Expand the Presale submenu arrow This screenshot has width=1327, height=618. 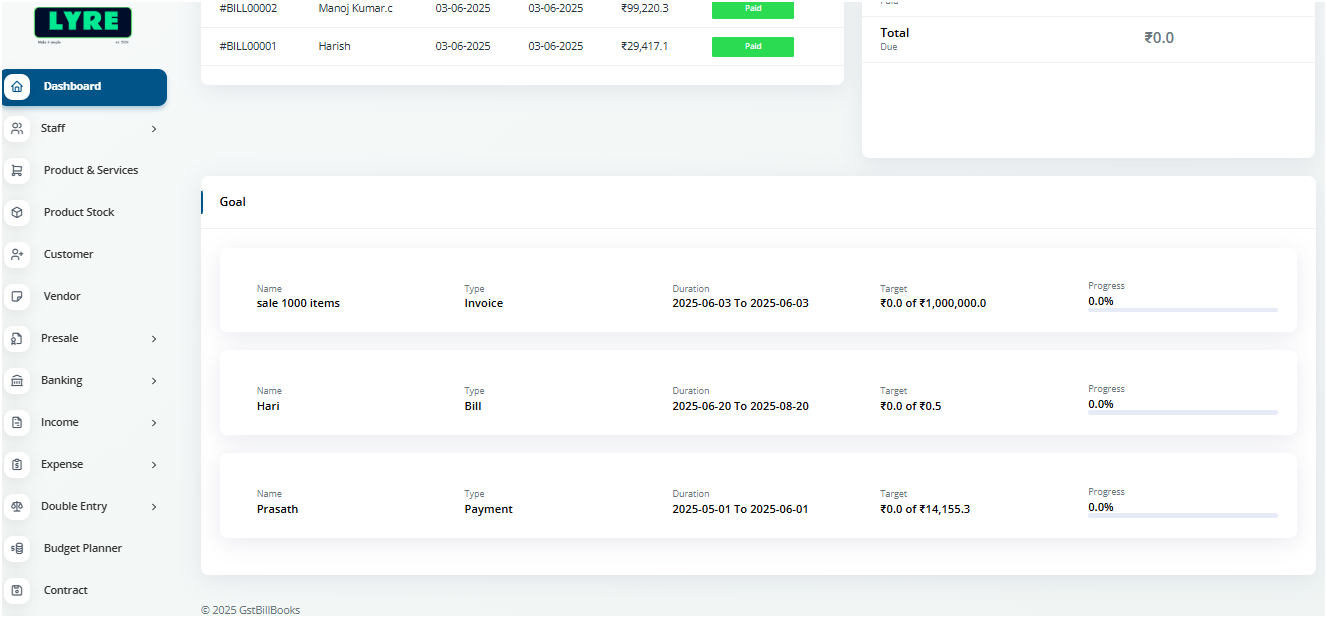tap(154, 339)
